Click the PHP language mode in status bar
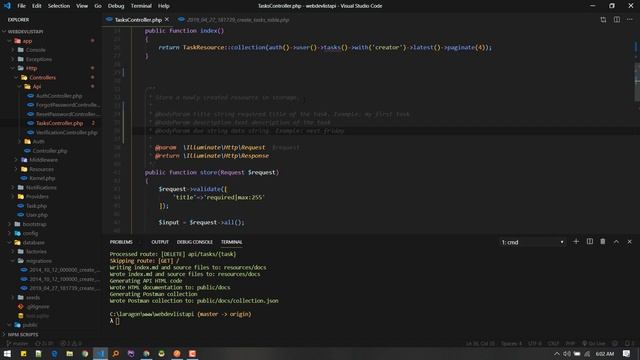Viewport: 640px width, 360px height. pos(570,343)
